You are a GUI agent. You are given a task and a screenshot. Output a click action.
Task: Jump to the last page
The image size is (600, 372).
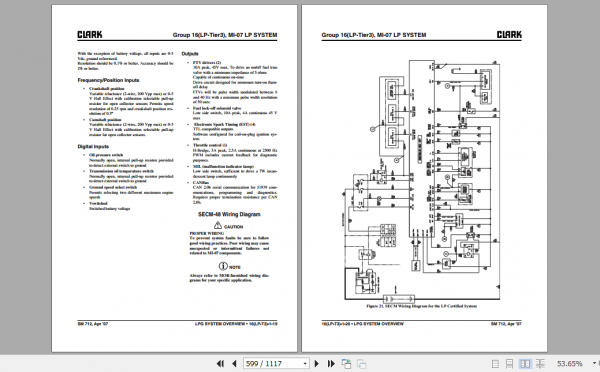click(x=331, y=363)
